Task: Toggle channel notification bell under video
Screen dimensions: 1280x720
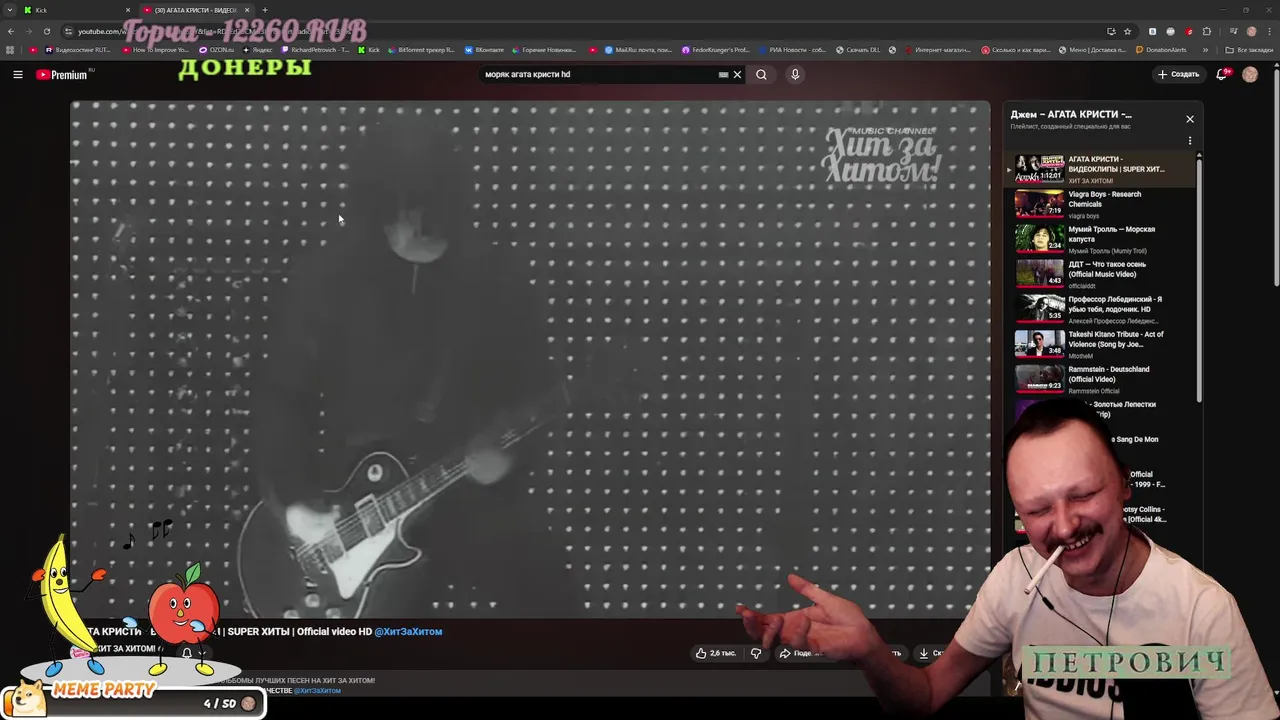Action: pos(187,652)
